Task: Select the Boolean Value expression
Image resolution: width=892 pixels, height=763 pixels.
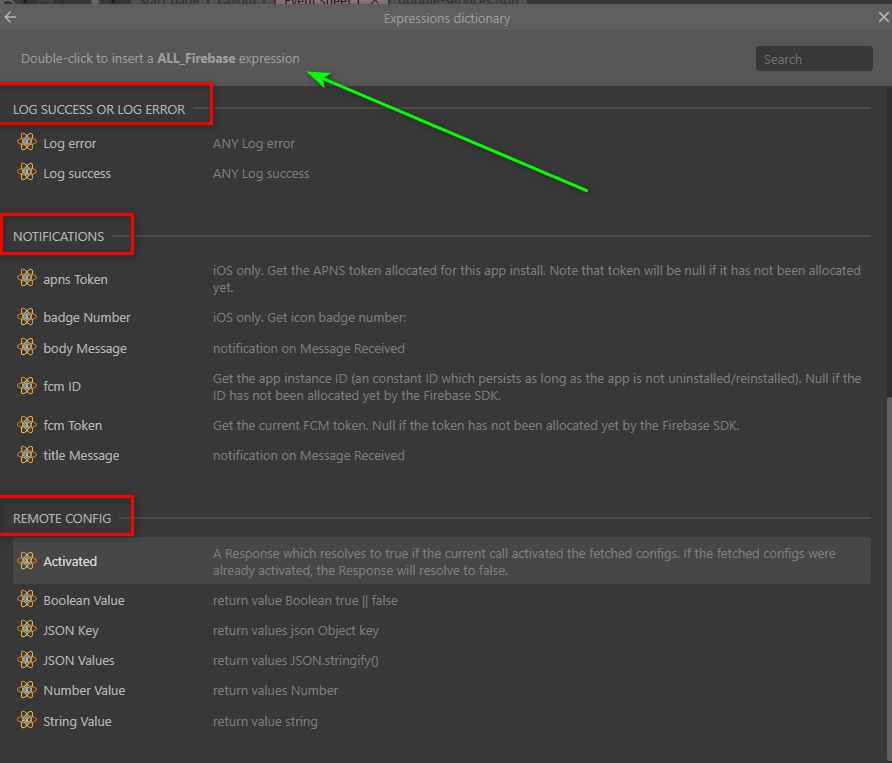Action: point(83,601)
